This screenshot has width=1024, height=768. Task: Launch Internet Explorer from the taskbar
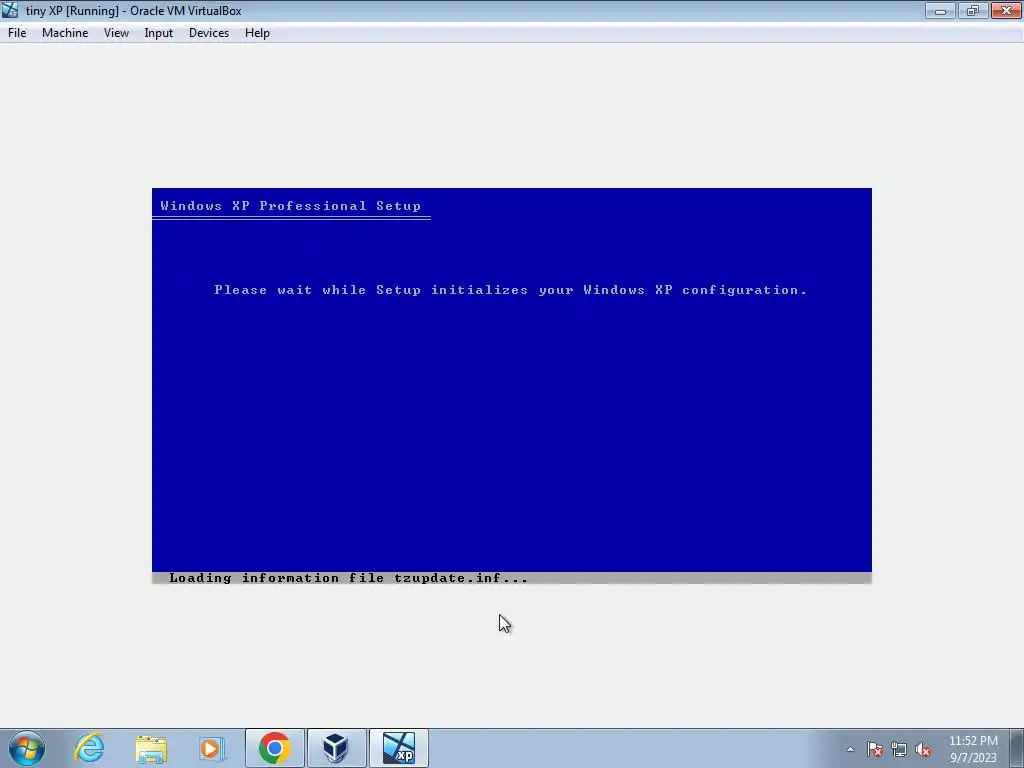click(89, 748)
